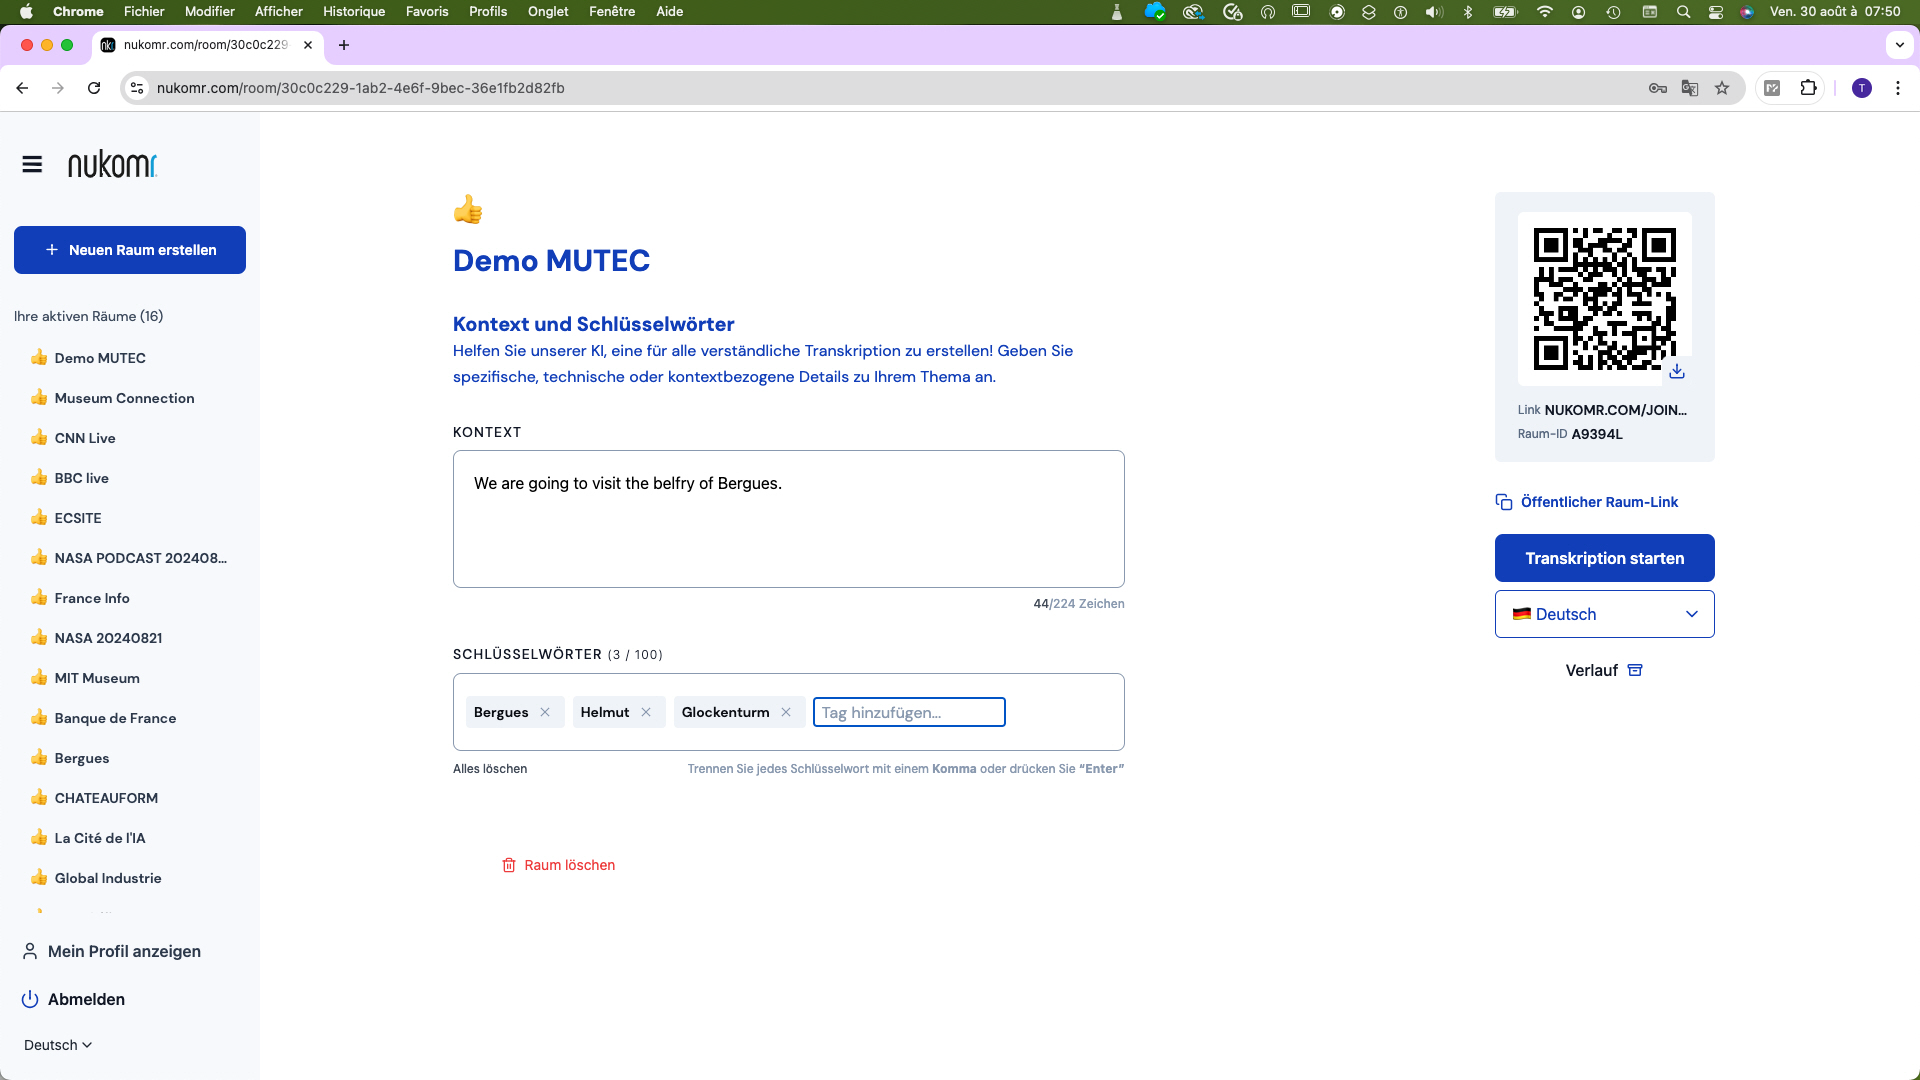
Task: Remove the Glockenturm keyword tag
Action: [786, 712]
